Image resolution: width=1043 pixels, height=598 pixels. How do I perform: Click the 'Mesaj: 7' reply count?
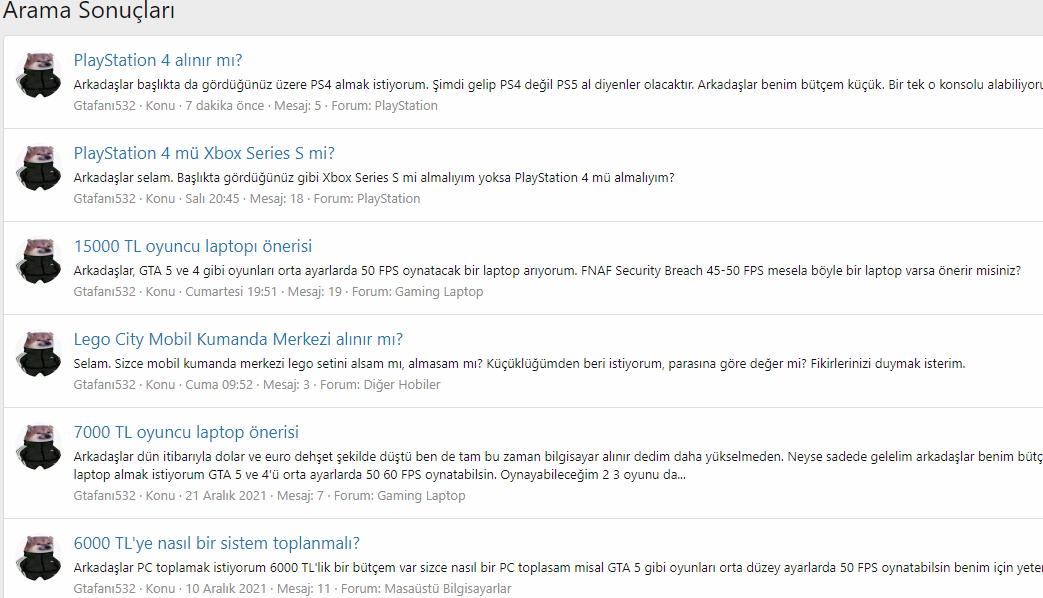(300, 496)
